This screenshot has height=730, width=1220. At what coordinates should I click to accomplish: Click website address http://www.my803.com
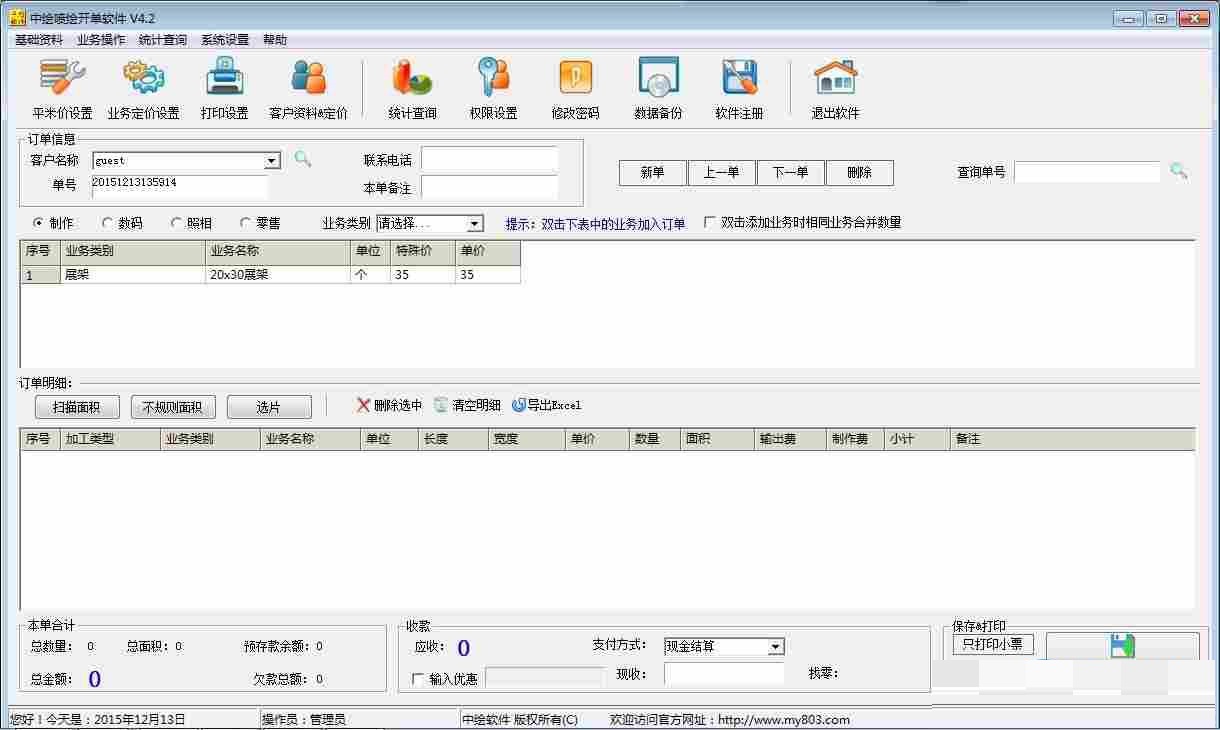pos(784,719)
